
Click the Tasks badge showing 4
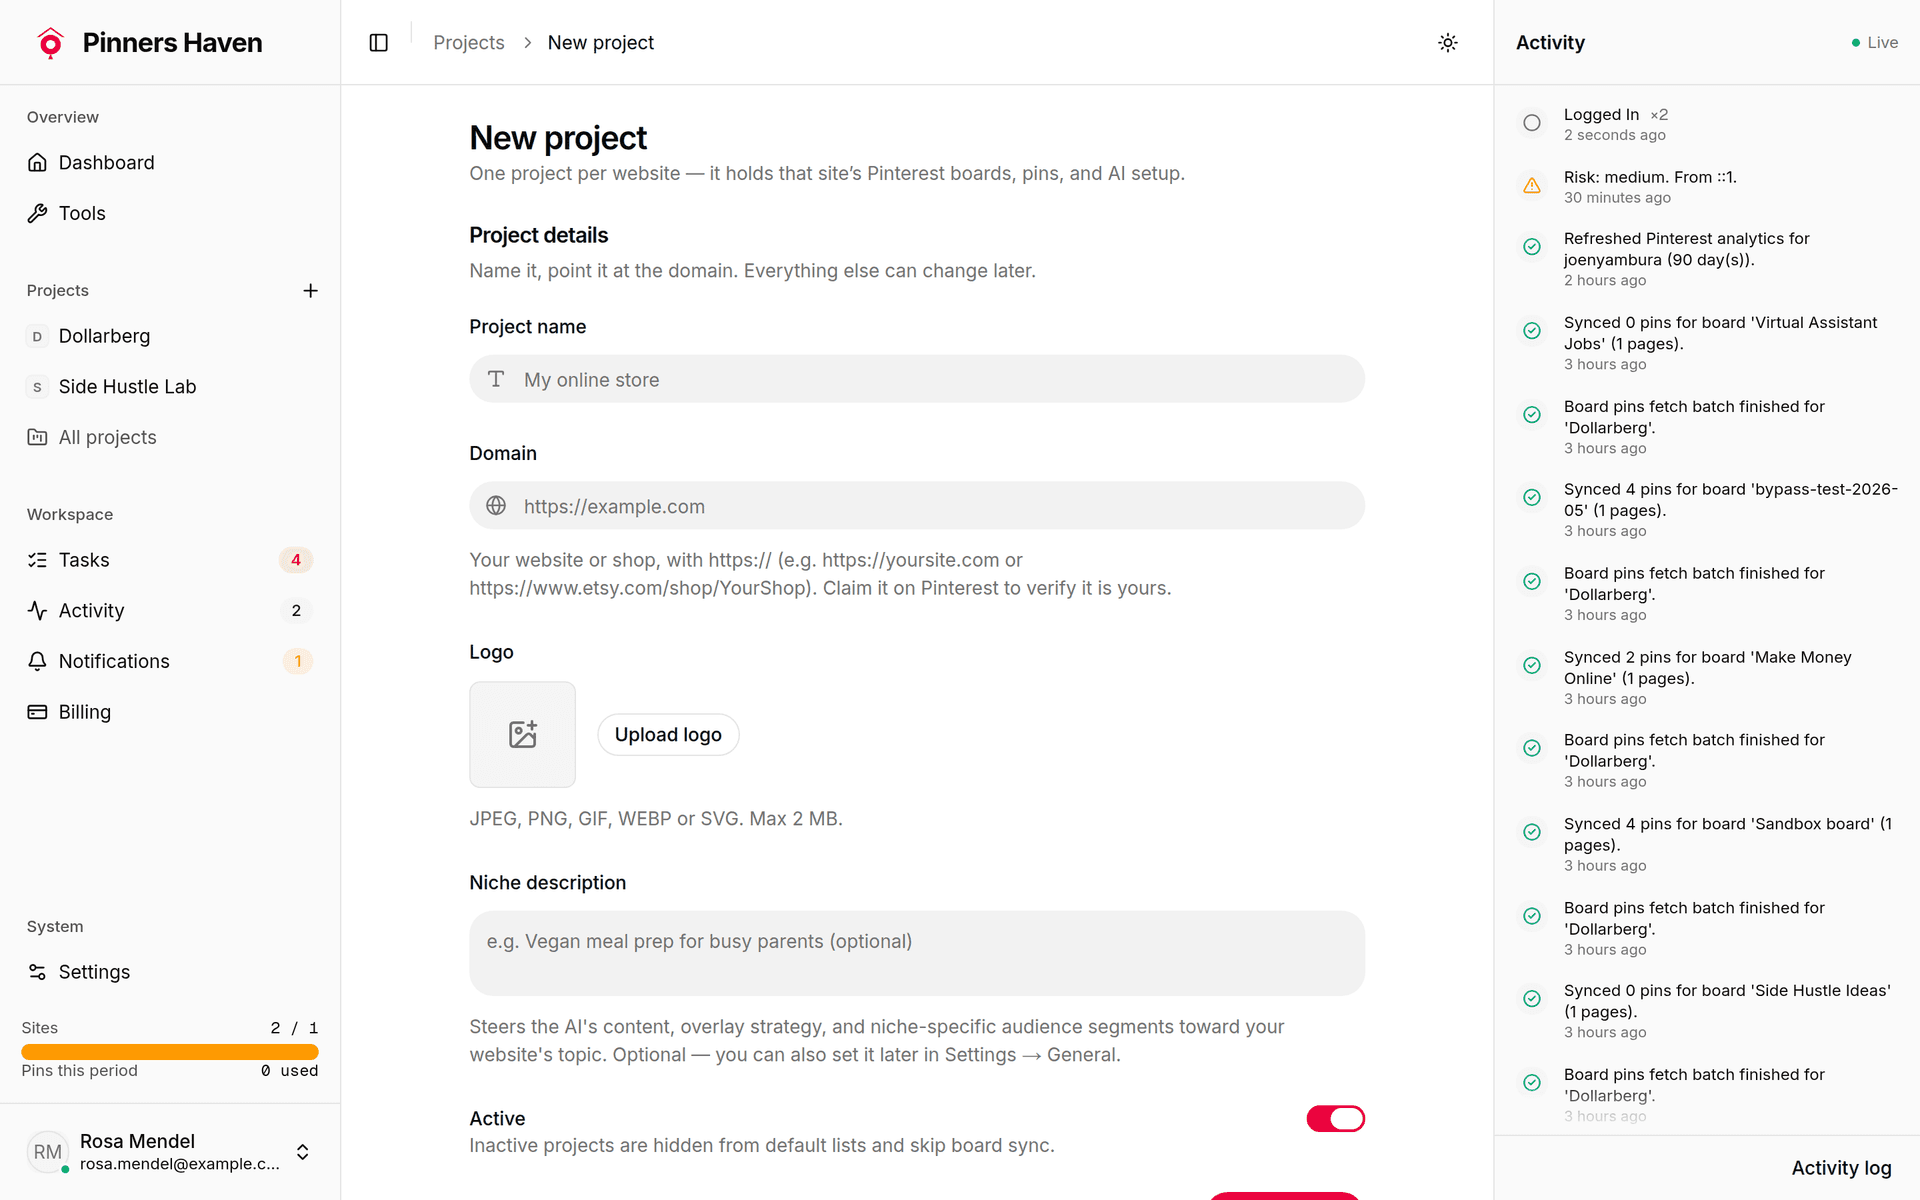coord(296,560)
